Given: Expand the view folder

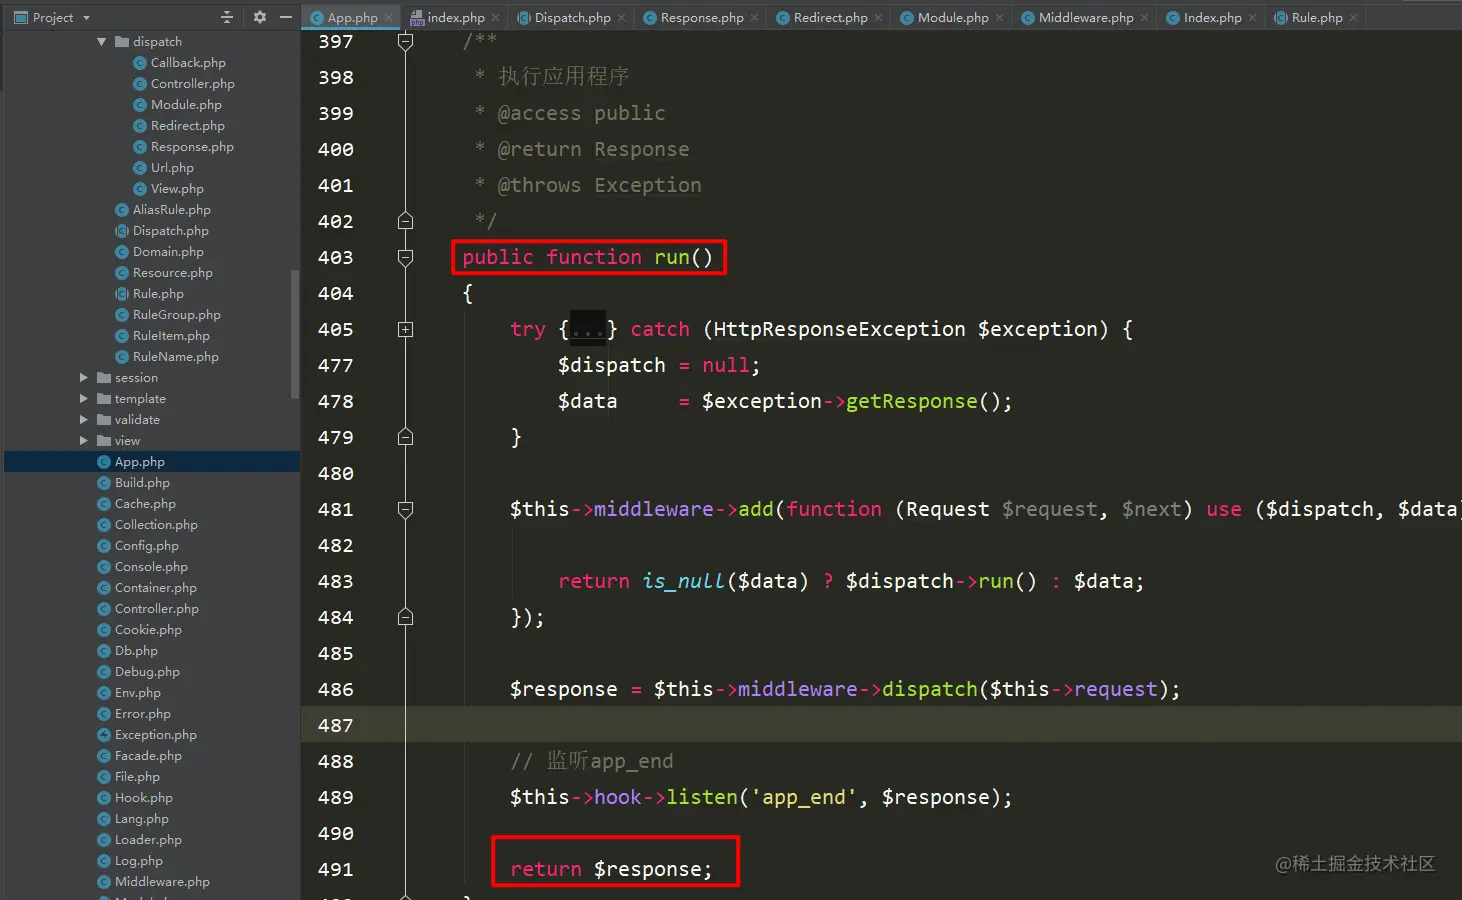Looking at the screenshot, I should (84, 441).
